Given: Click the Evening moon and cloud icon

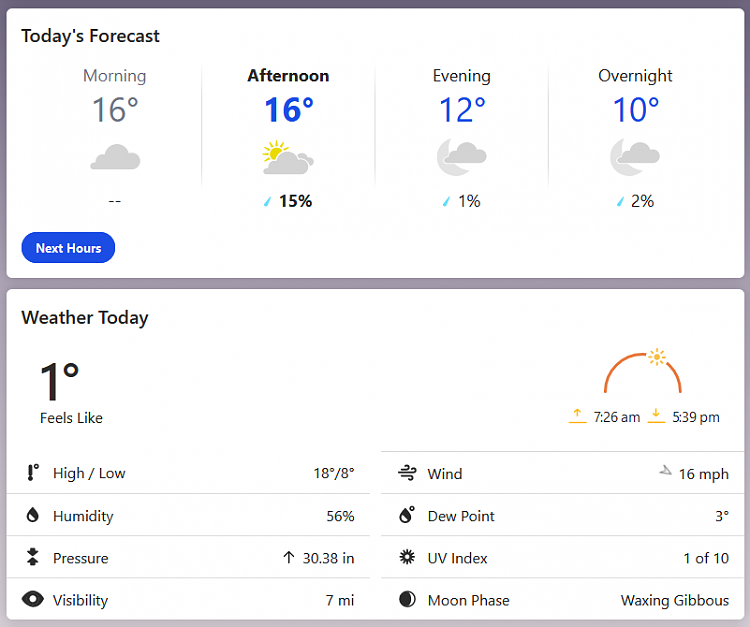Looking at the screenshot, I should (462, 157).
